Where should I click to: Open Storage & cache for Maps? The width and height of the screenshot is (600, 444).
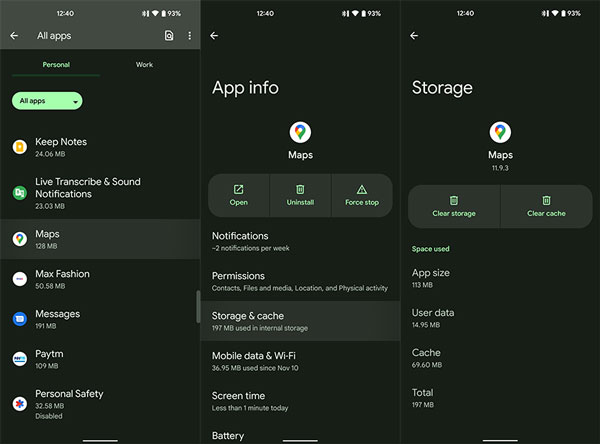coord(300,321)
